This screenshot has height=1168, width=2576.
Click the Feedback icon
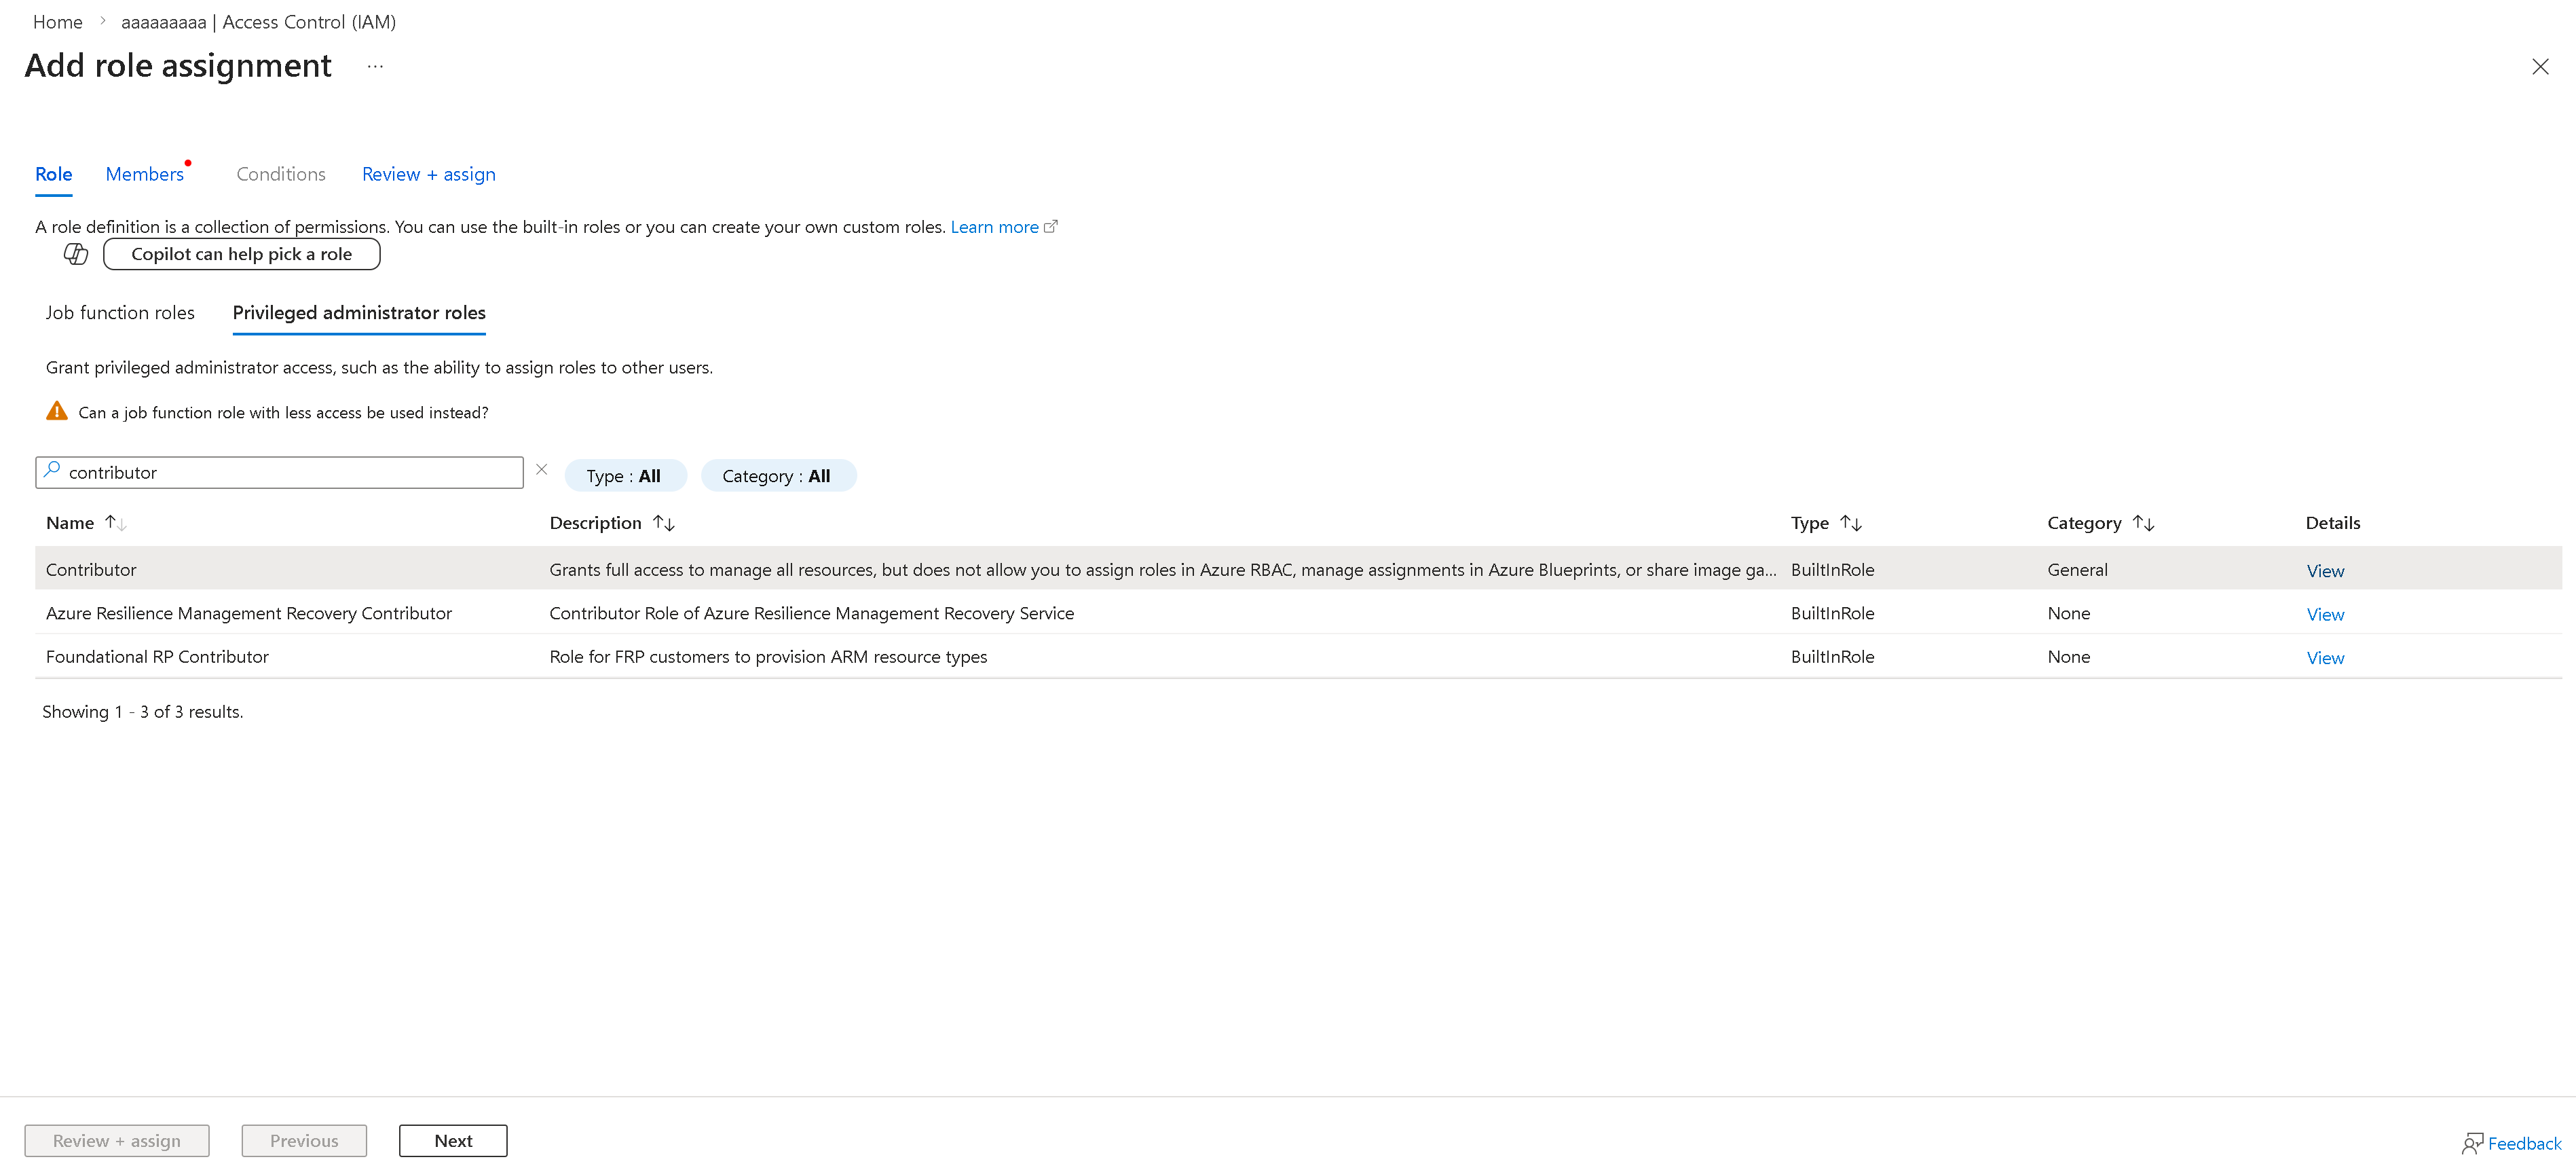(x=2472, y=1143)
